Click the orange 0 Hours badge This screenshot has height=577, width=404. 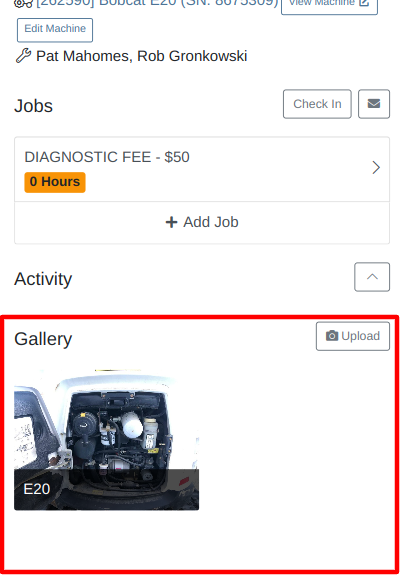(x=55, y=182)
